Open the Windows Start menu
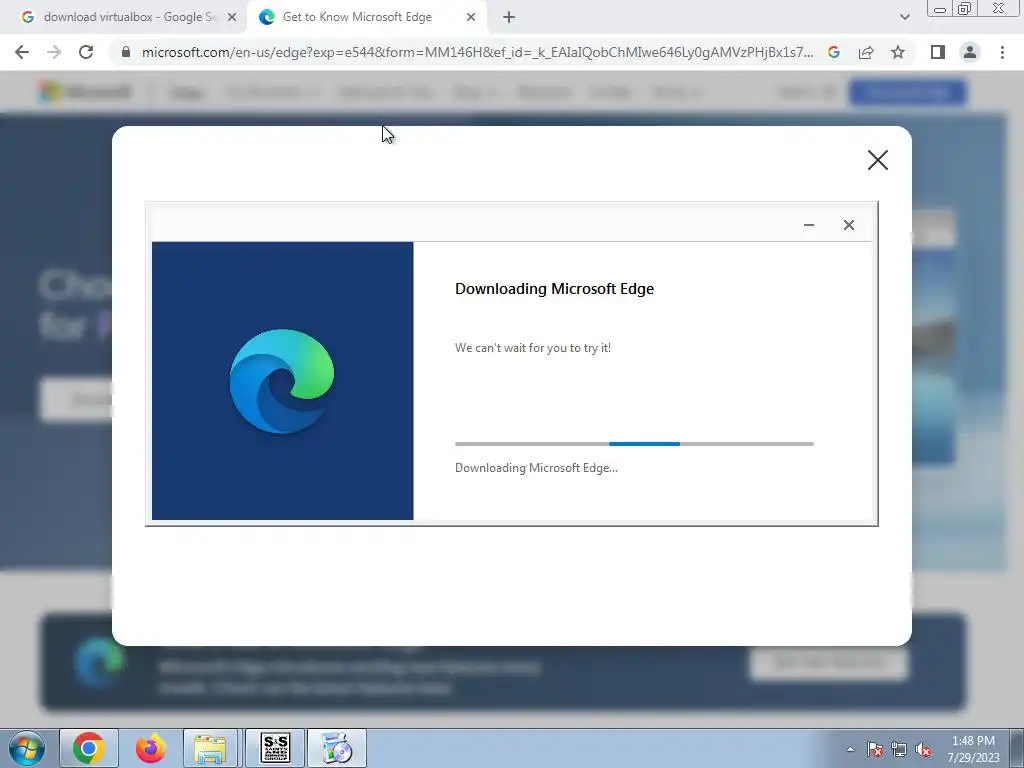The height and width of the screenshot is (768, 1024). click(26, 748)
